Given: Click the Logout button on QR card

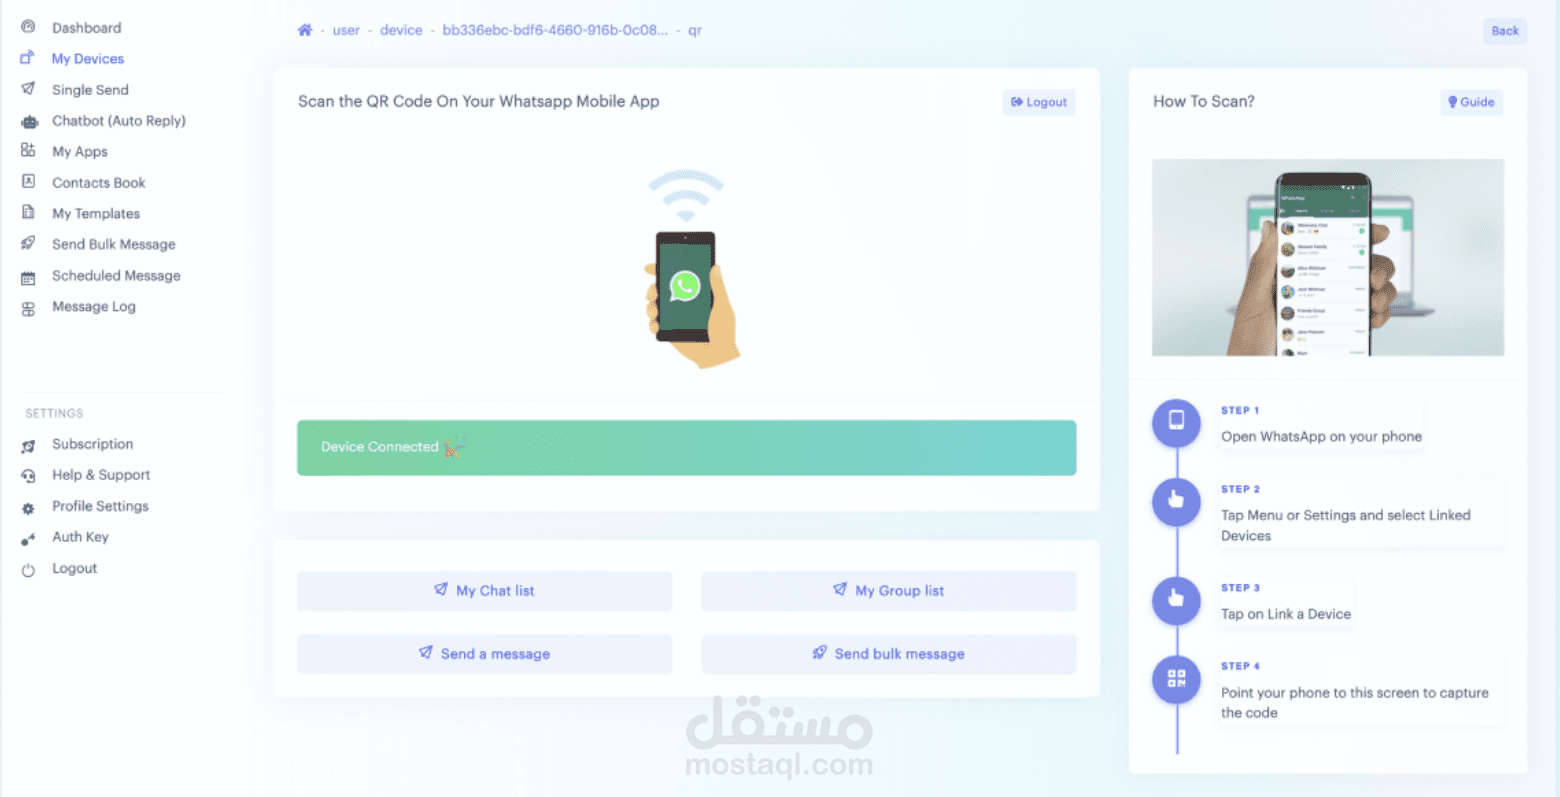Looking at the screenshot, I should pyautogui.click(x=1039, y=102).
